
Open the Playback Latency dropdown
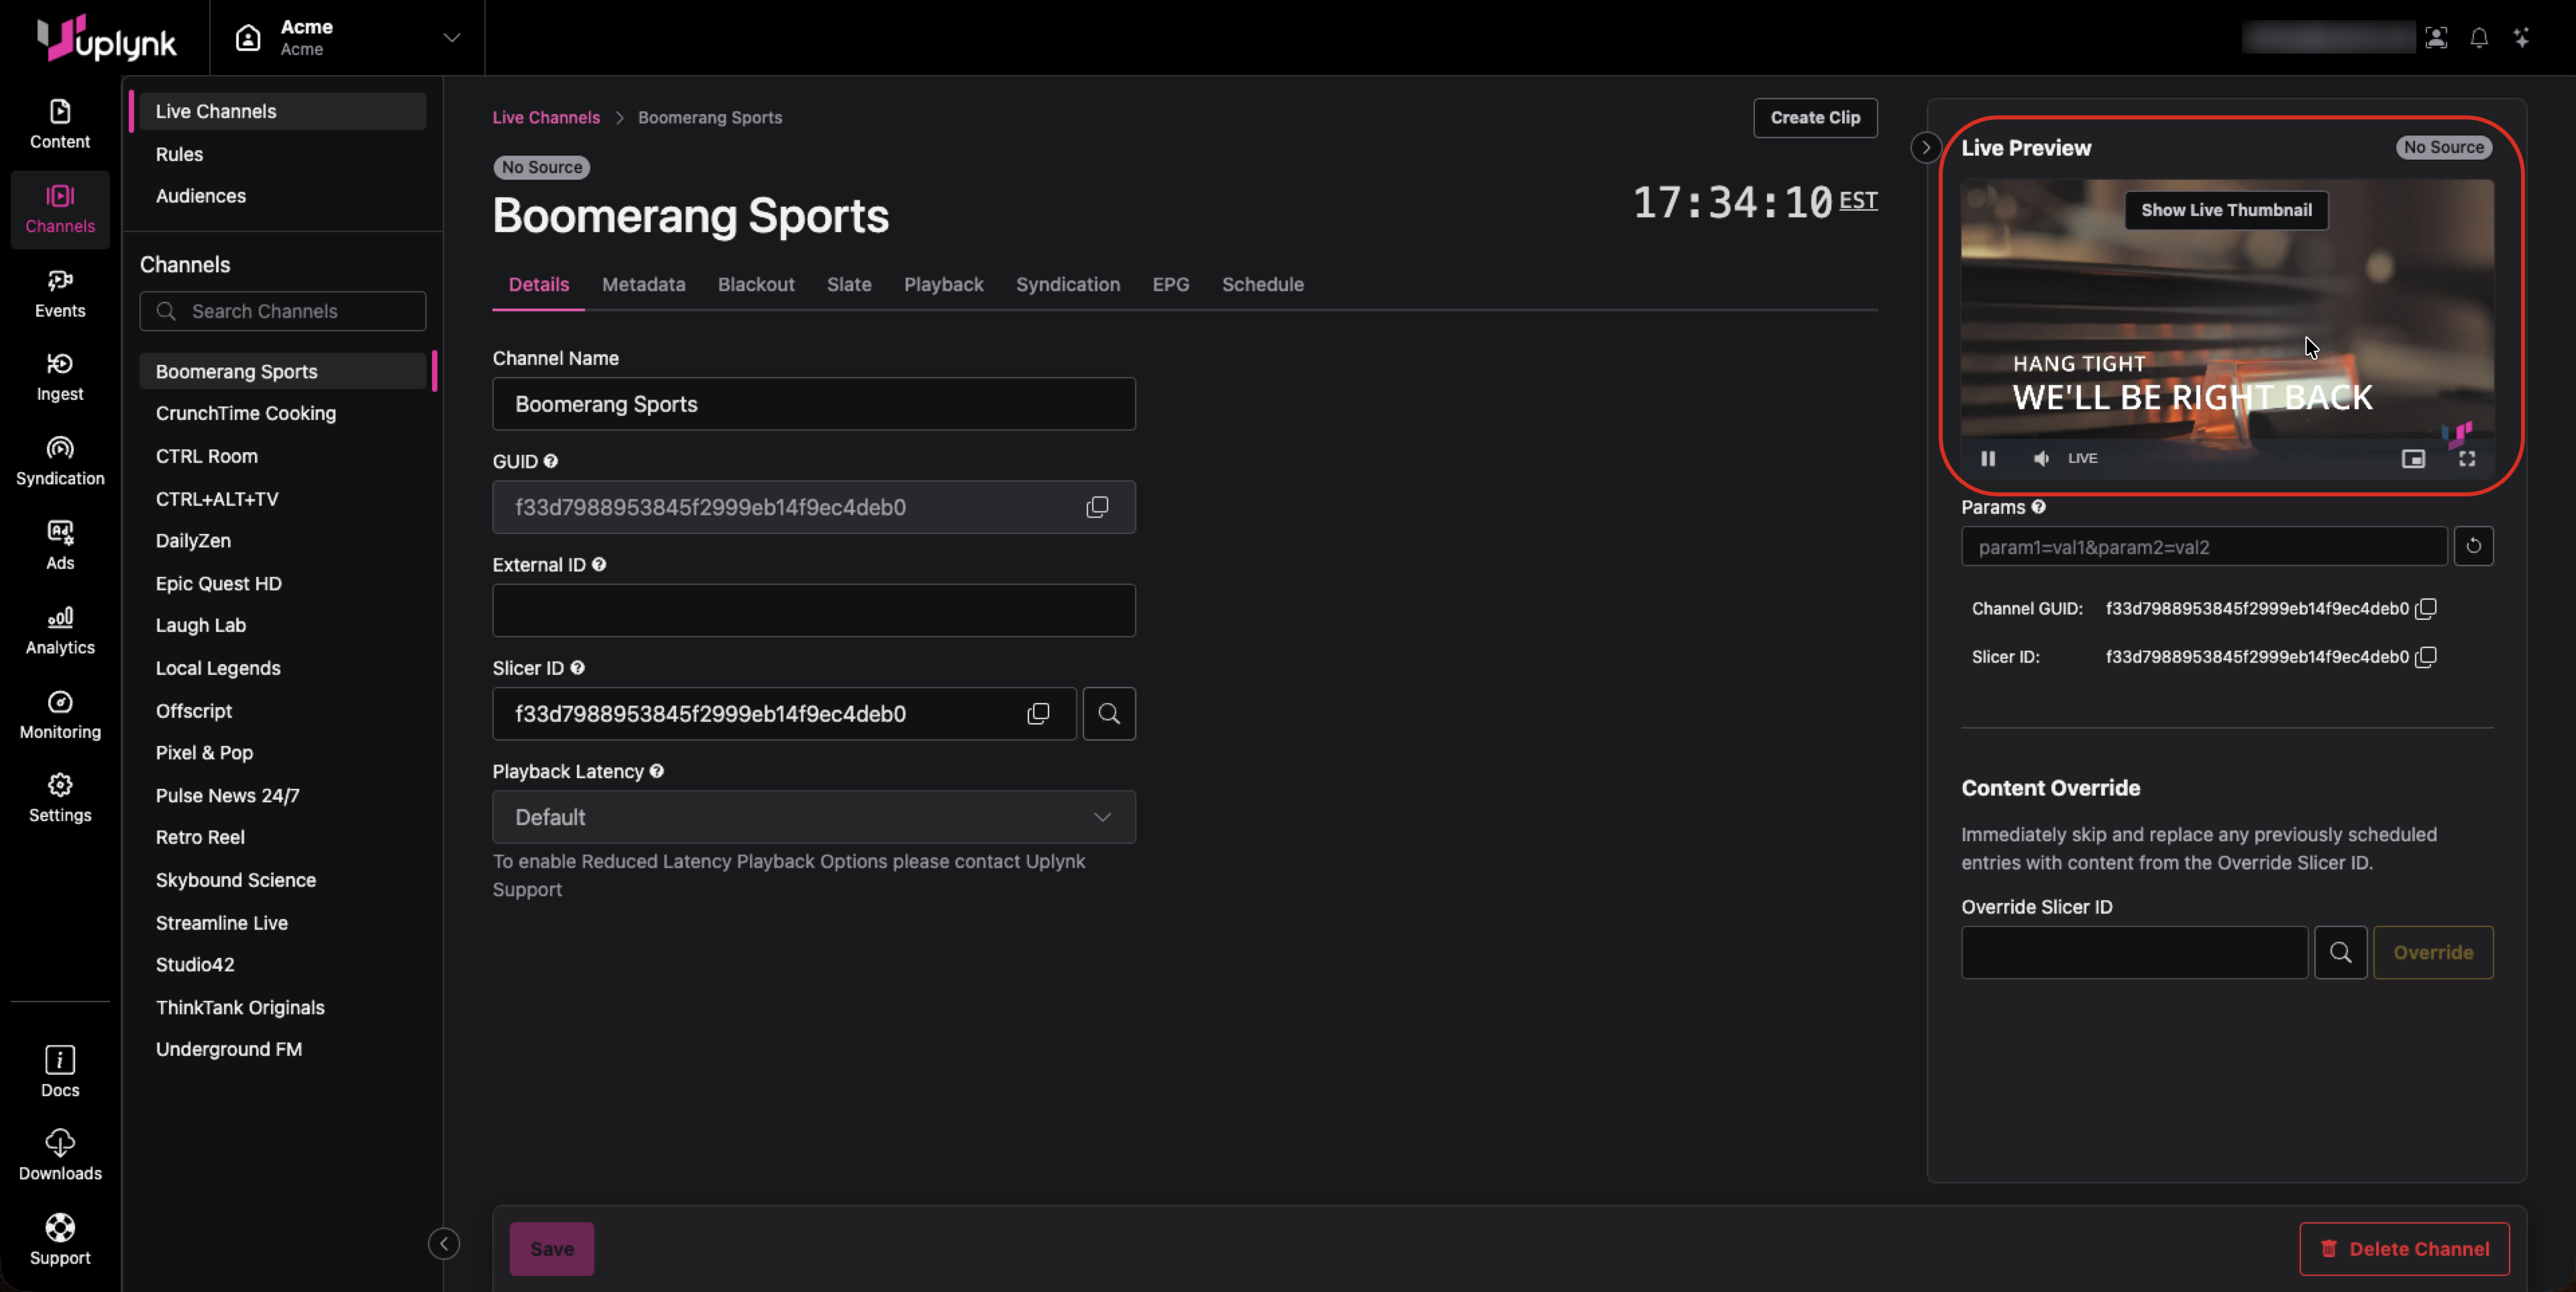click(813, 817)
